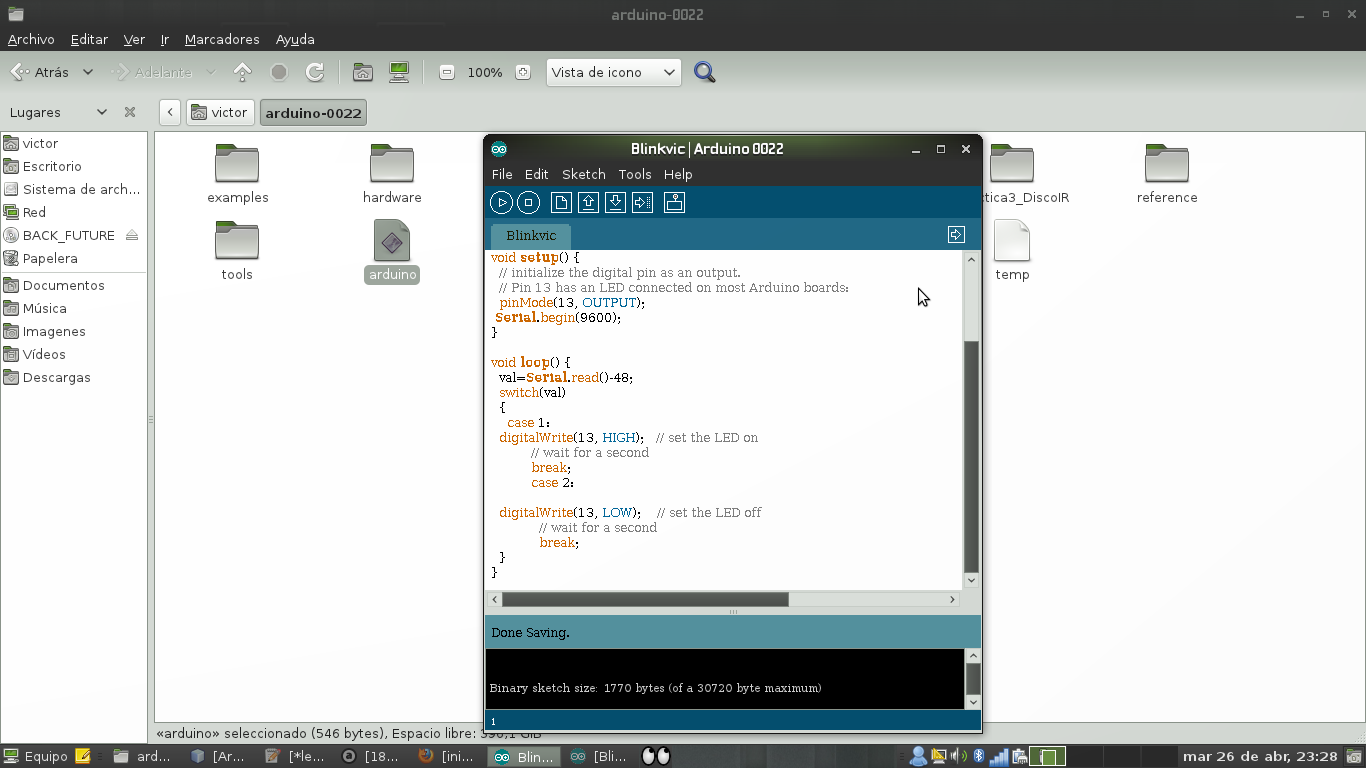Save the current sketch

click(615, 202)
